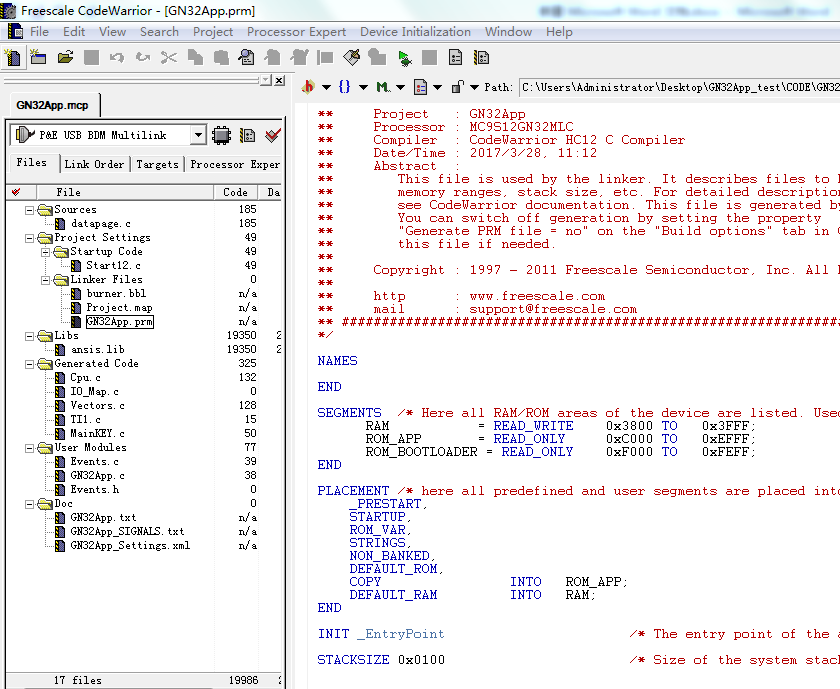Open target settings icon beside chip icon

248,135
